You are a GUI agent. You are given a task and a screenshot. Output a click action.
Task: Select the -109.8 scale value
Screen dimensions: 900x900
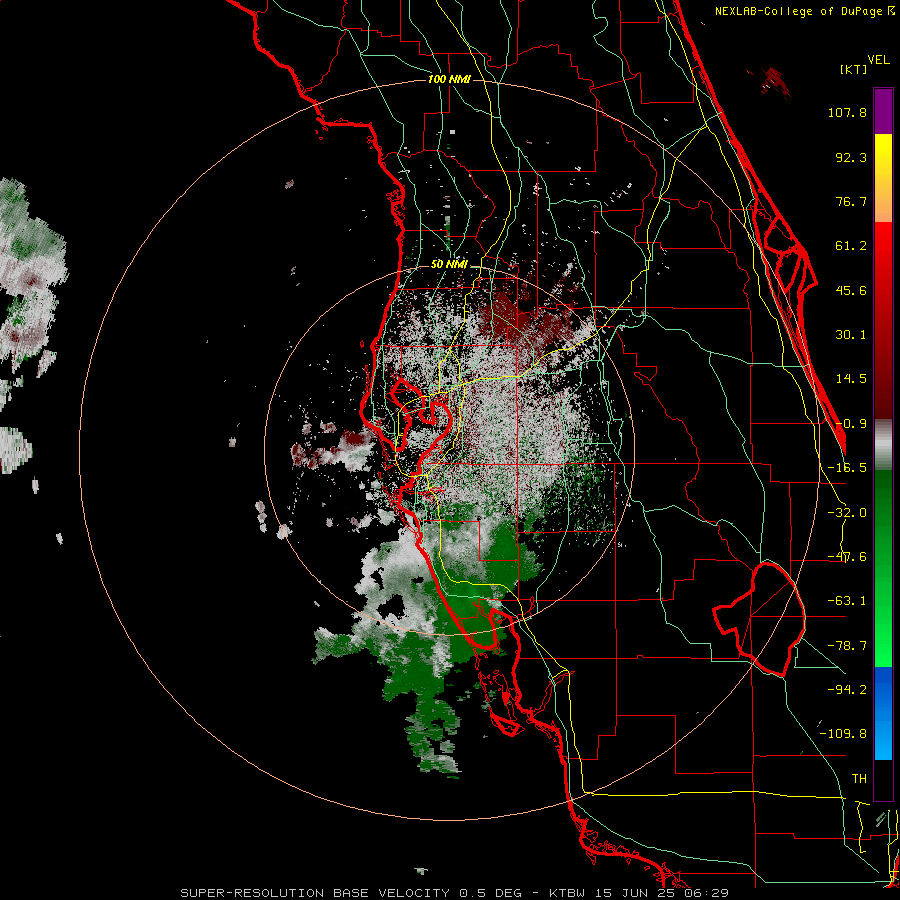(x=843, y=734)
